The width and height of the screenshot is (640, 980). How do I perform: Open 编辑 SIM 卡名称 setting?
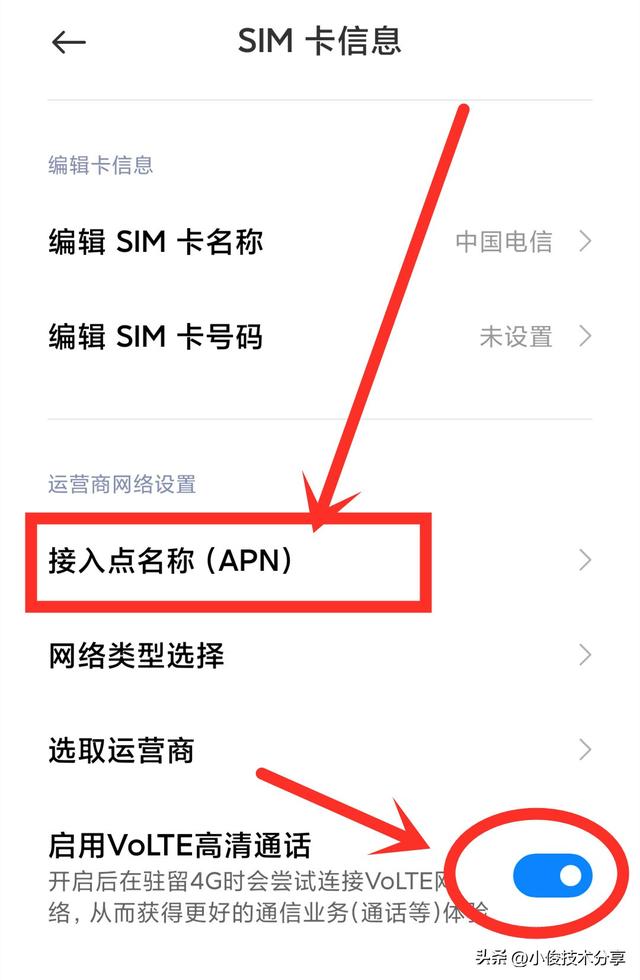(320, 242)
